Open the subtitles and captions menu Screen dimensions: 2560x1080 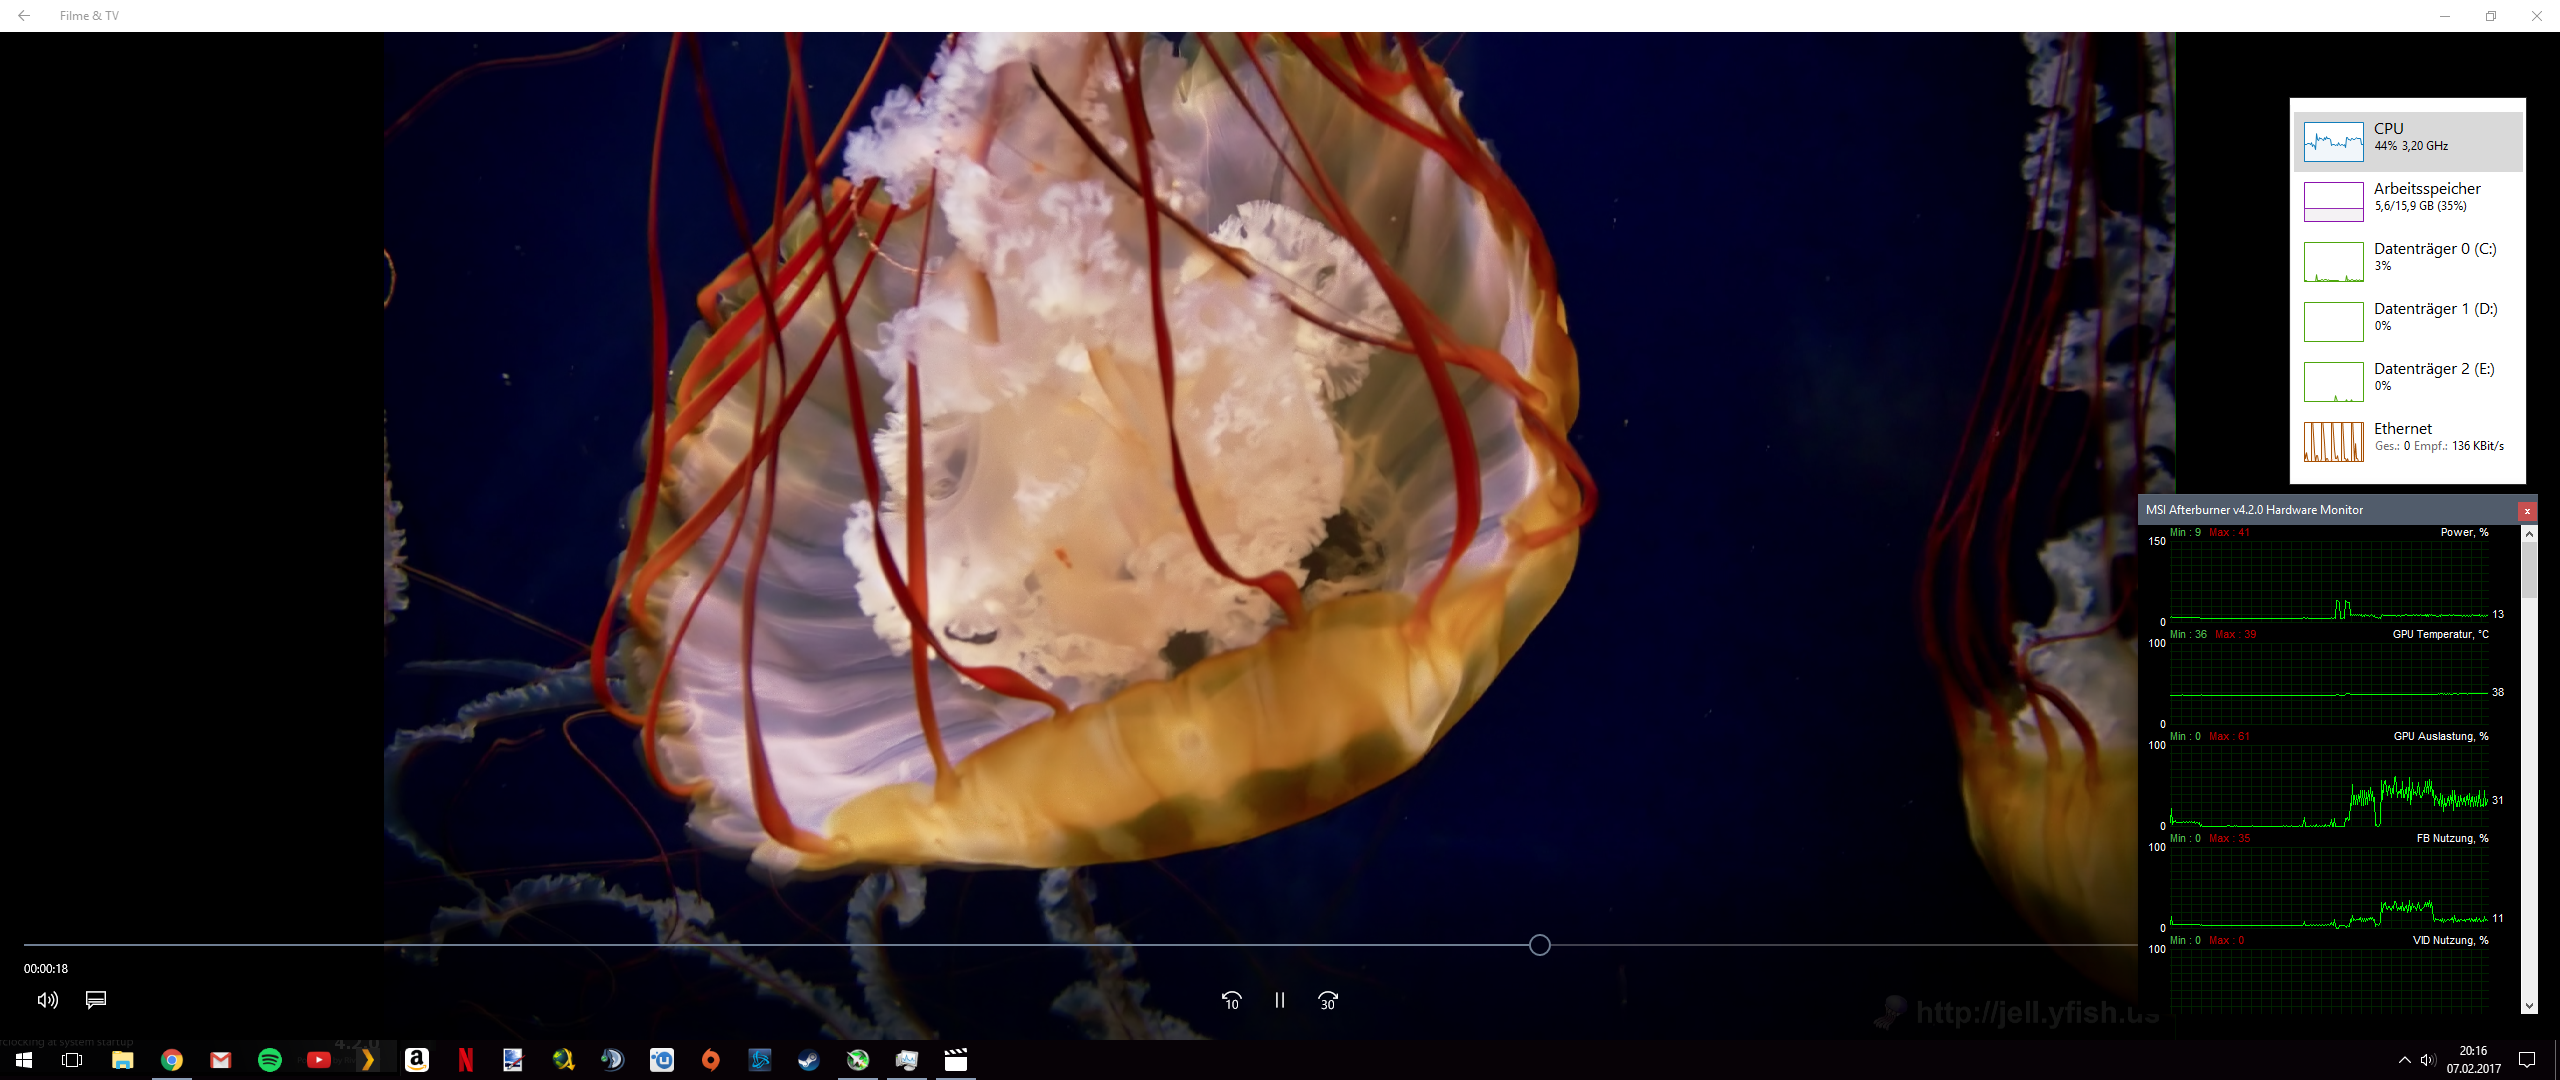point(96,1000)
